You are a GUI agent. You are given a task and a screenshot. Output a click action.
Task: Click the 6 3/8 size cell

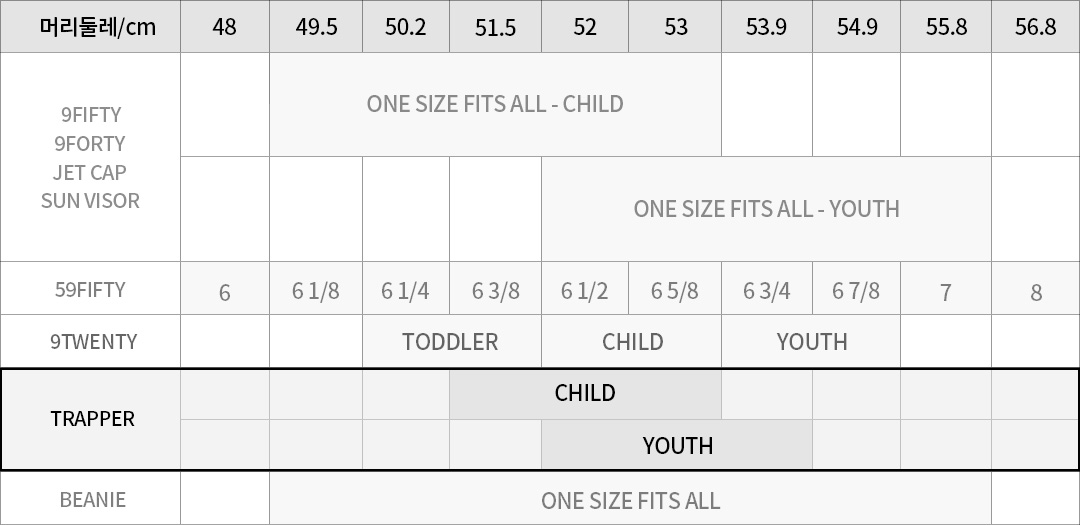[495, 291]
